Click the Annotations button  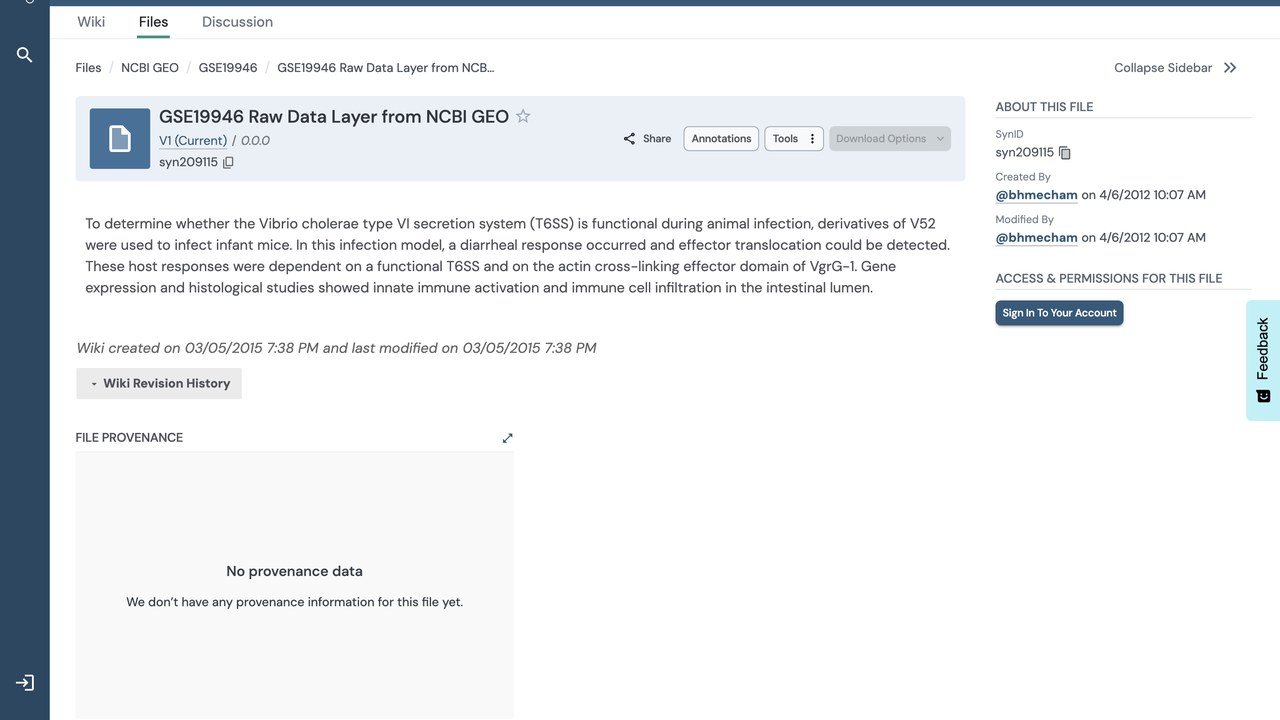(721, 139)
